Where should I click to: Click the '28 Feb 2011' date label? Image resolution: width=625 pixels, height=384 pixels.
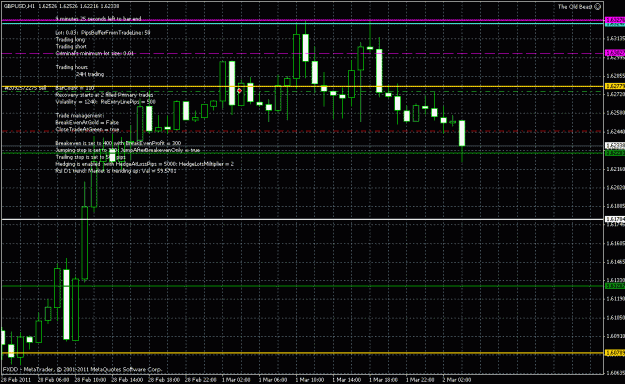pos(16,380)
